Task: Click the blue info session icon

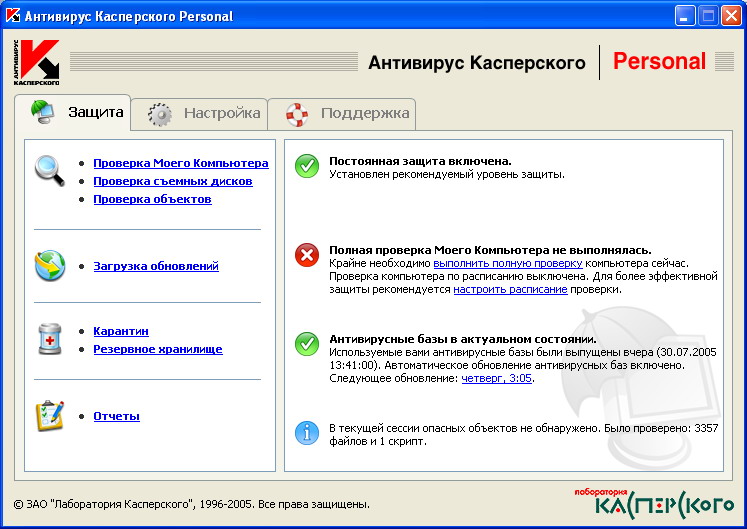Action: (x=307, y=433)
